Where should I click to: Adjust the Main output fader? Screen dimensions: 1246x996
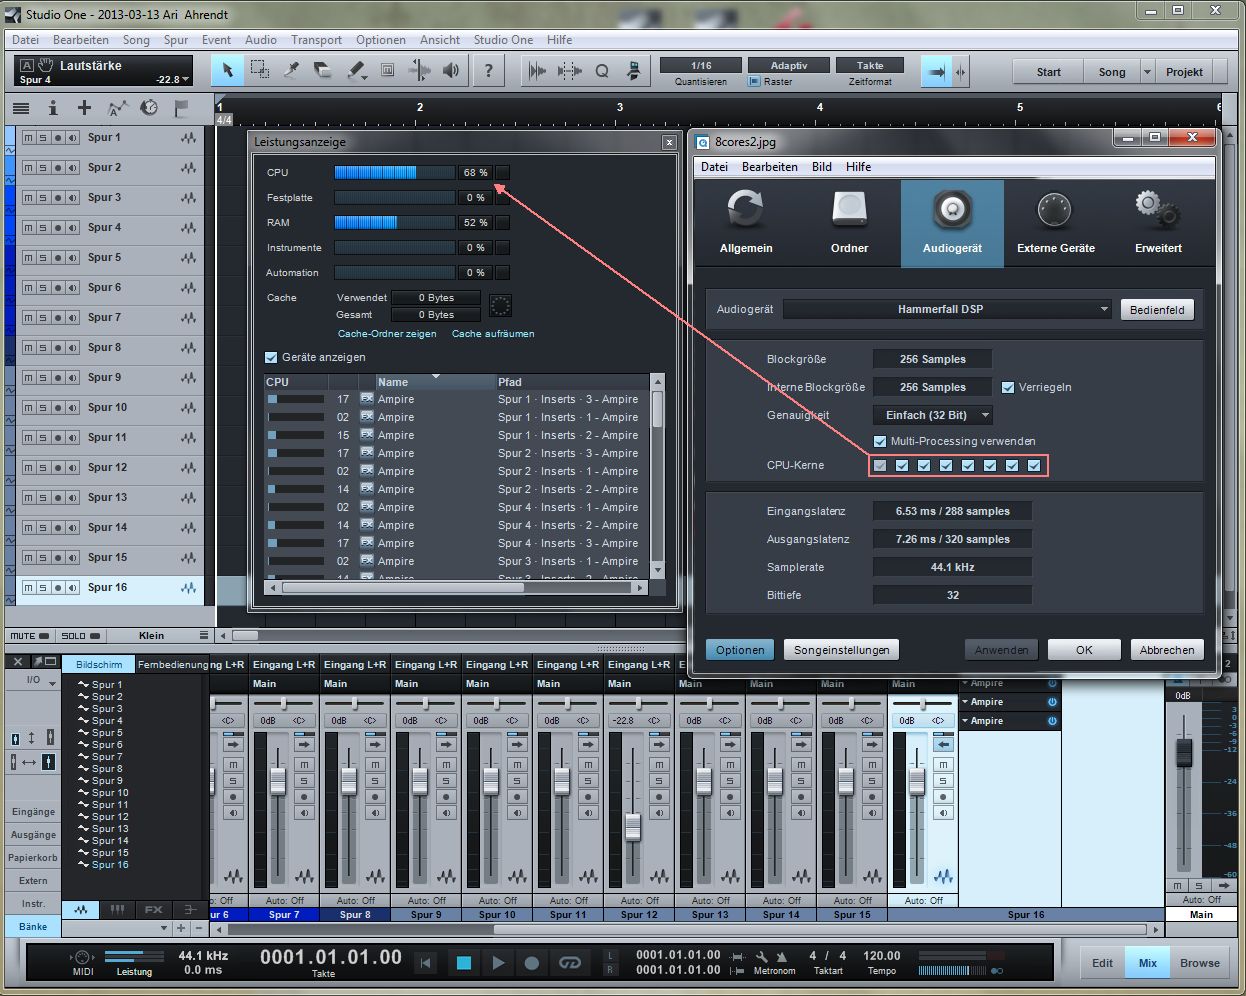[x=1184, y=754]
